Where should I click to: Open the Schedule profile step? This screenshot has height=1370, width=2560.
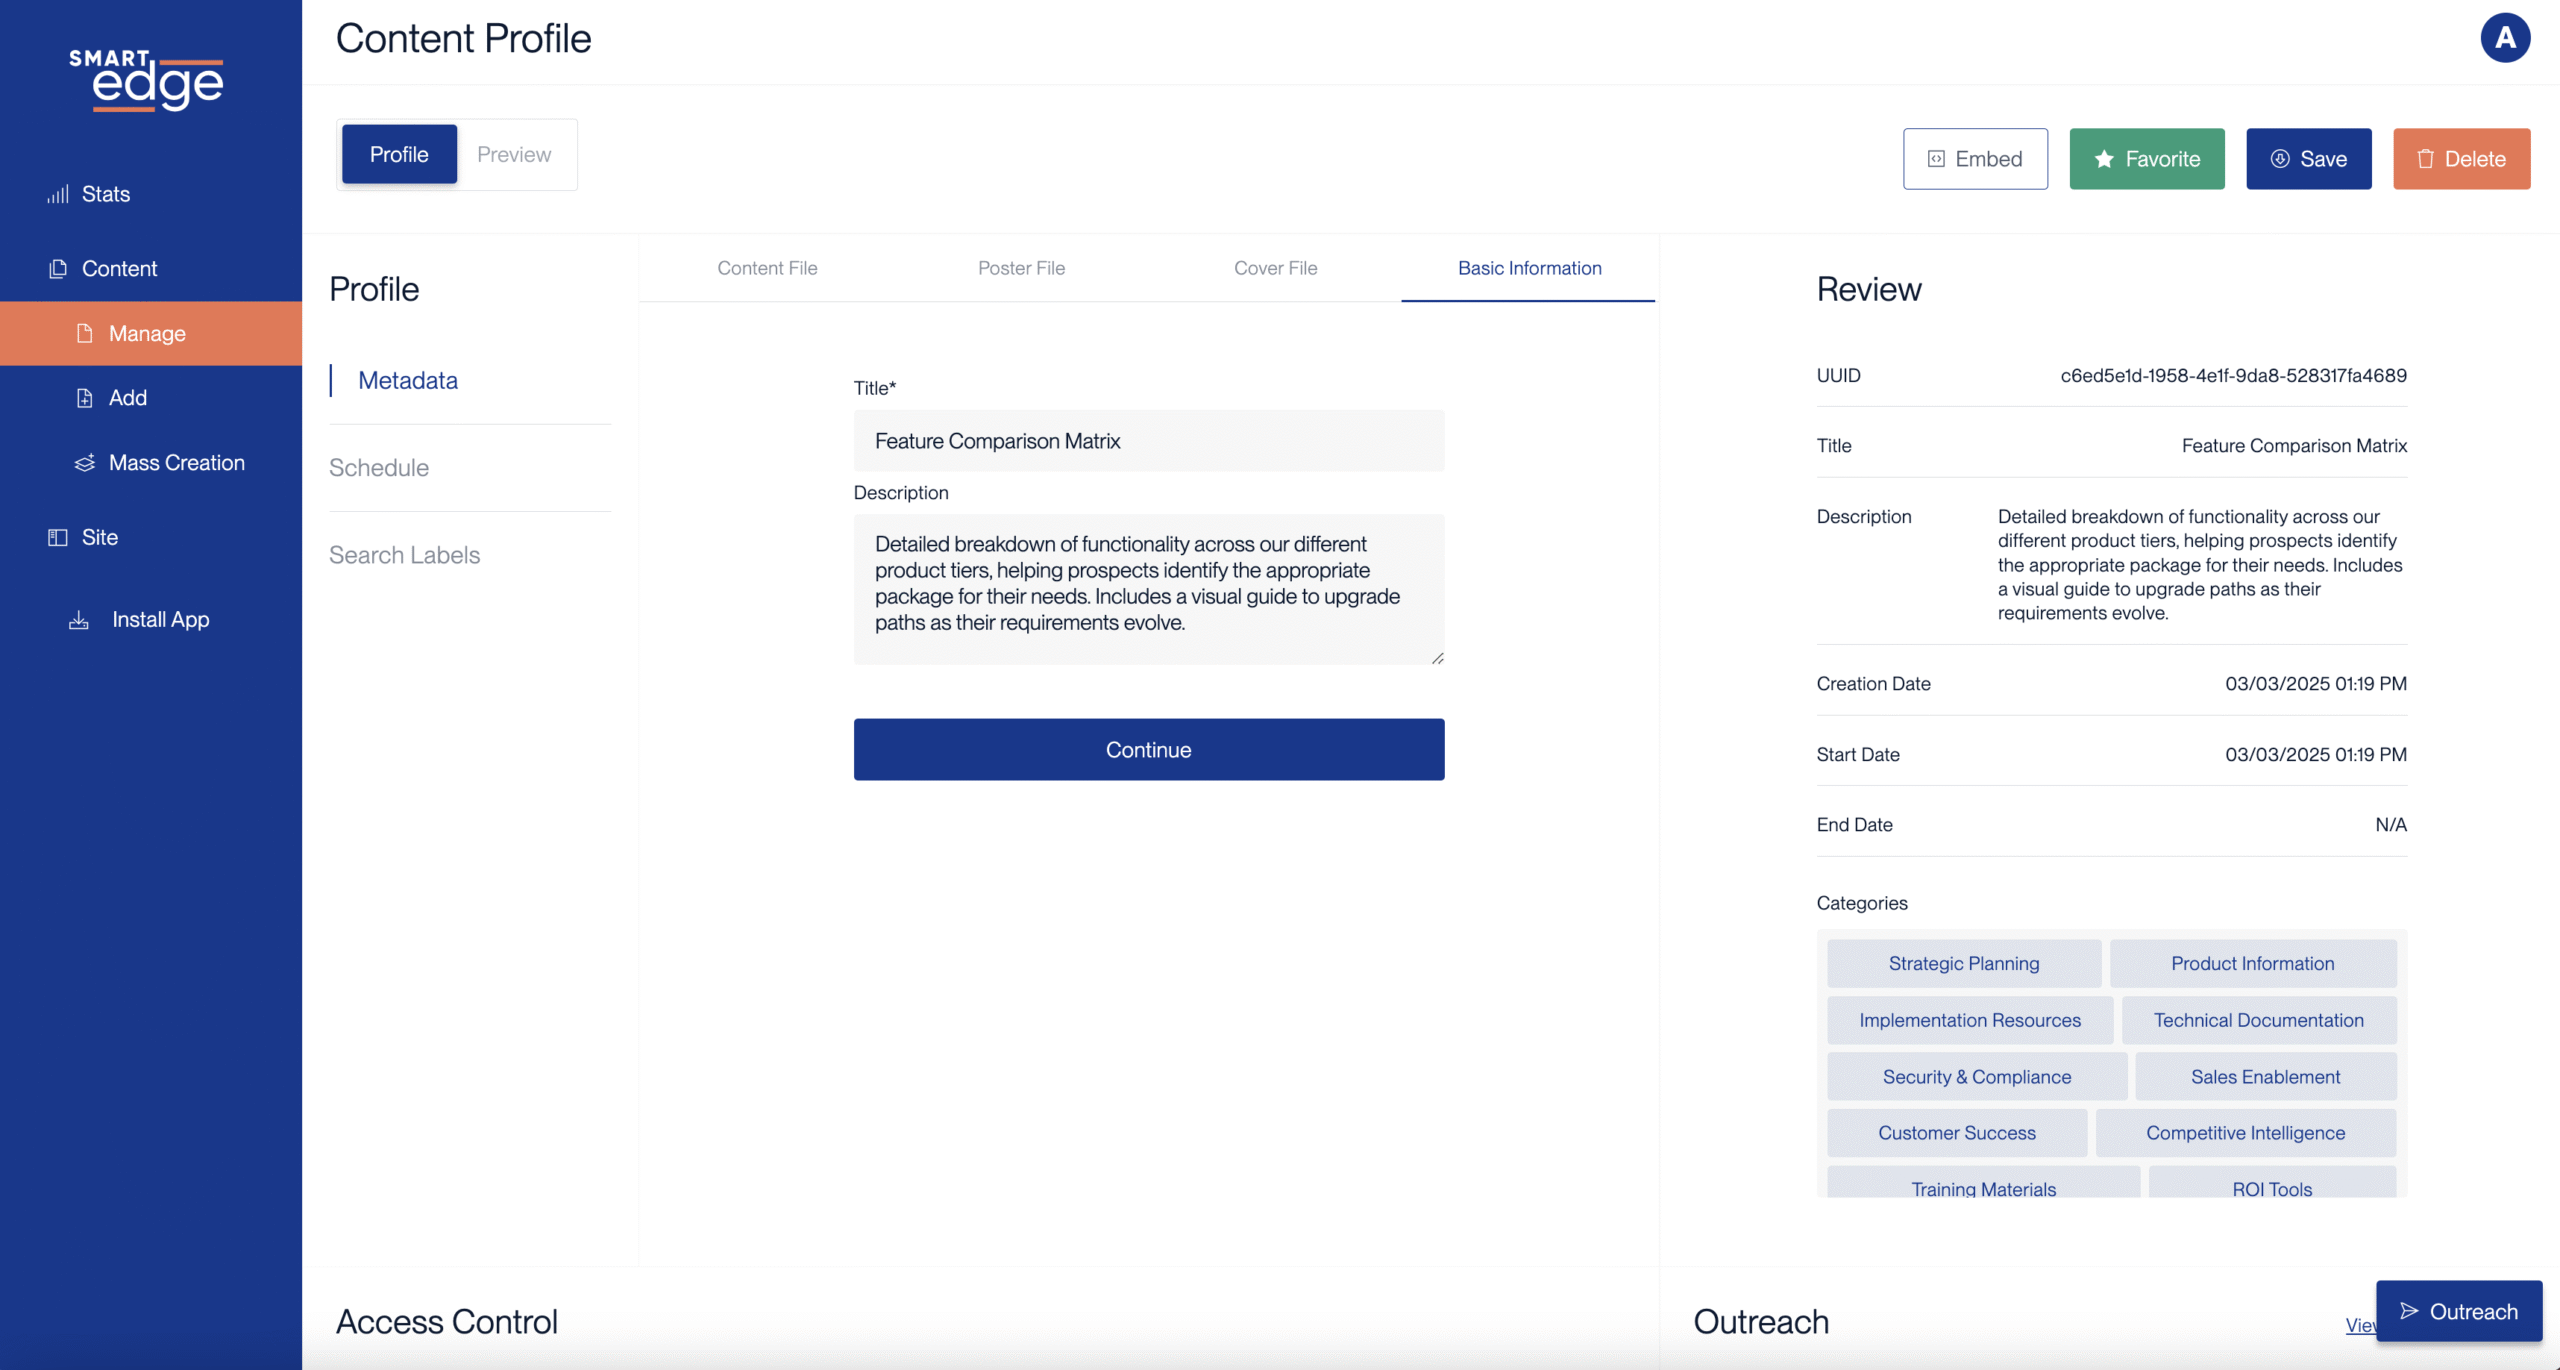click(379, 468)
